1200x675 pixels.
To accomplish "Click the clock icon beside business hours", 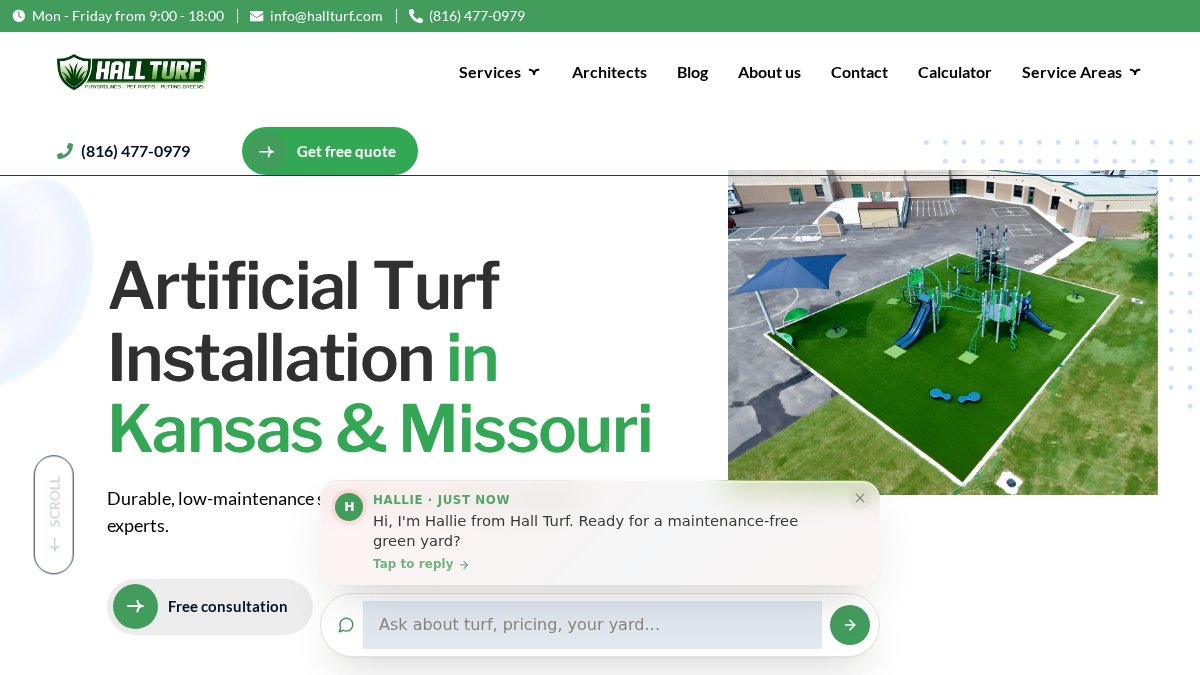I will point(19,16).
